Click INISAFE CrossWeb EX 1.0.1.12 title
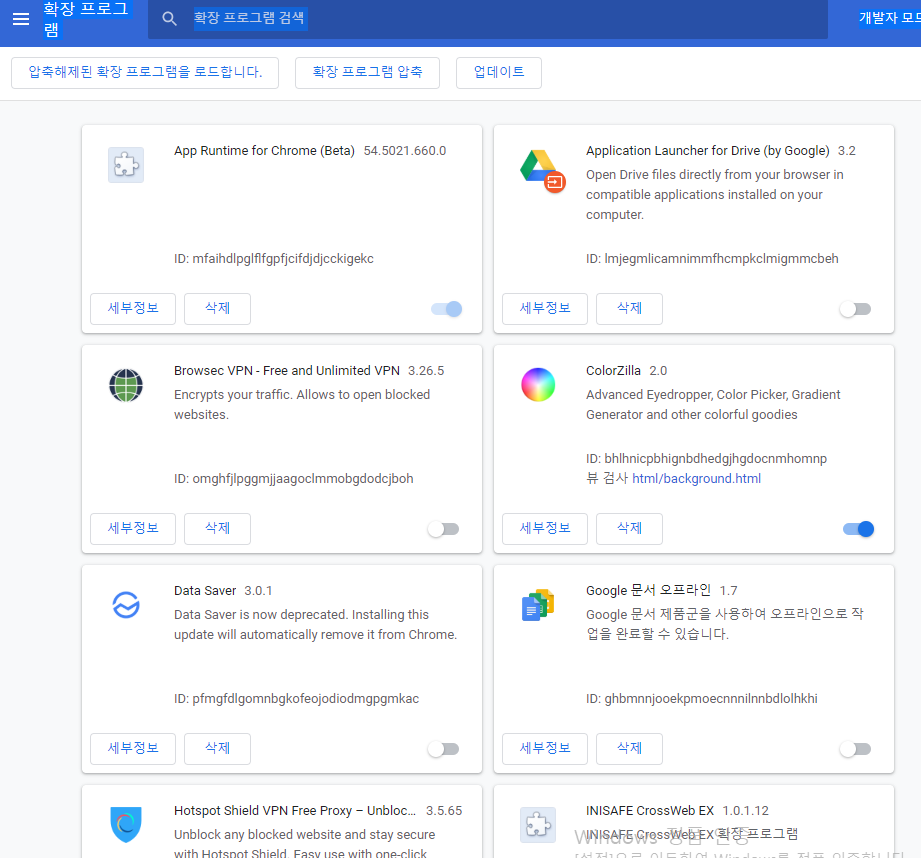Screen dimensions: 921x858 coord(677,810)
